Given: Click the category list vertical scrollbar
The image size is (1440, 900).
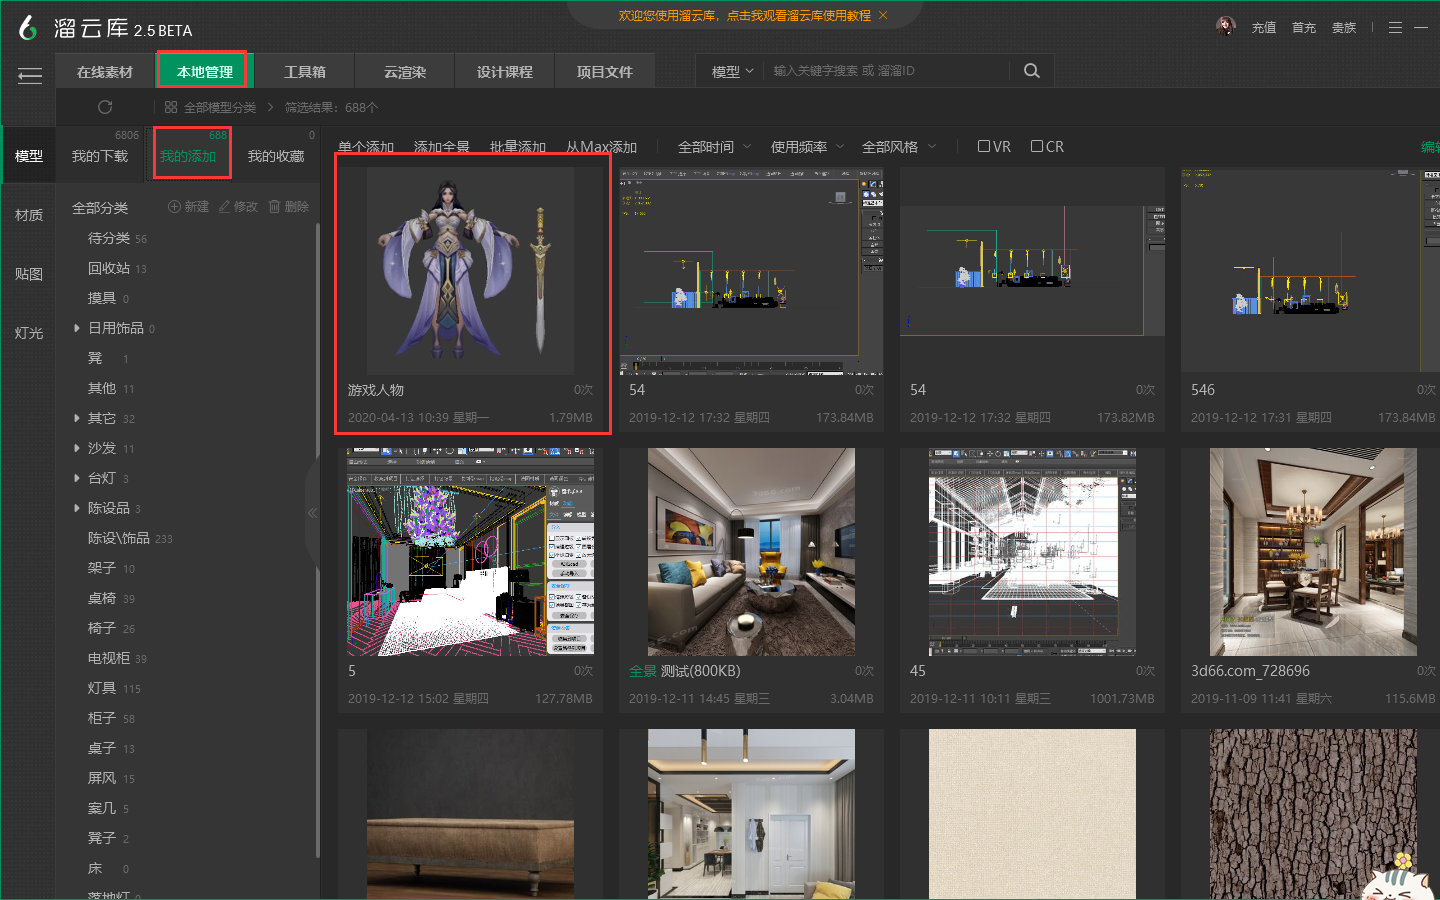Looking at the screenshot, I should tap(318, 540).
